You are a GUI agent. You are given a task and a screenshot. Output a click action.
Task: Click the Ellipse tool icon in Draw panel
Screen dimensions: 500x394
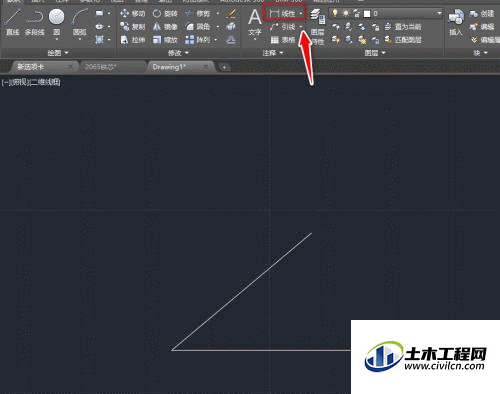99,27
